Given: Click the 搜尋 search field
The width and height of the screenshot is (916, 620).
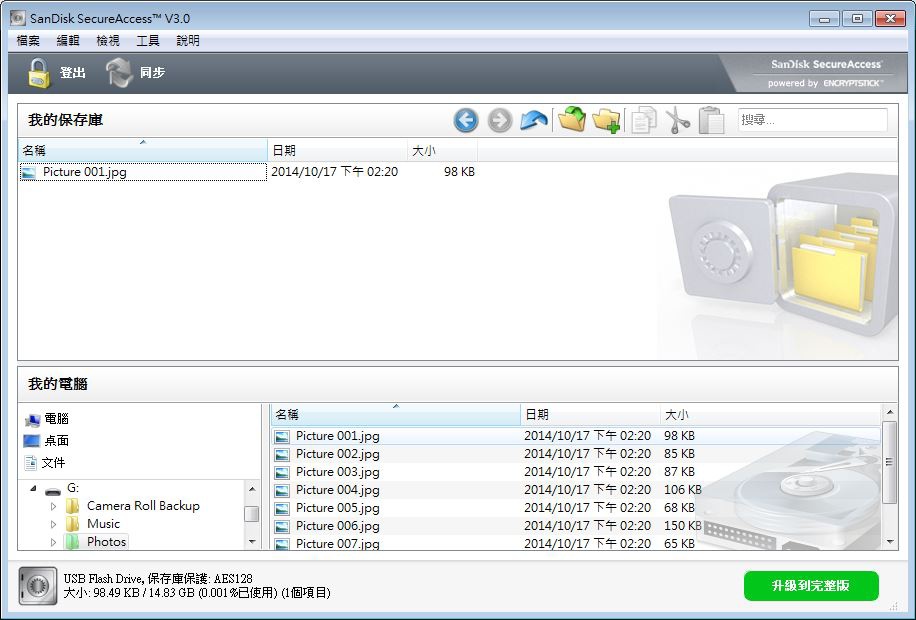Looking at the screenshot, I should (x=812, y=120).
